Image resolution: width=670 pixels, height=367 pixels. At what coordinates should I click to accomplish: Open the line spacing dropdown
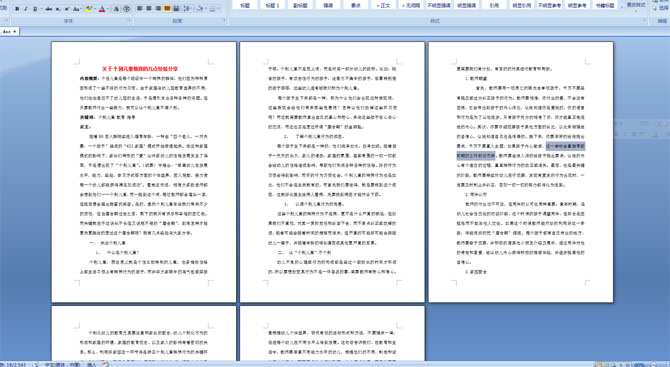(x=188, y=9)
